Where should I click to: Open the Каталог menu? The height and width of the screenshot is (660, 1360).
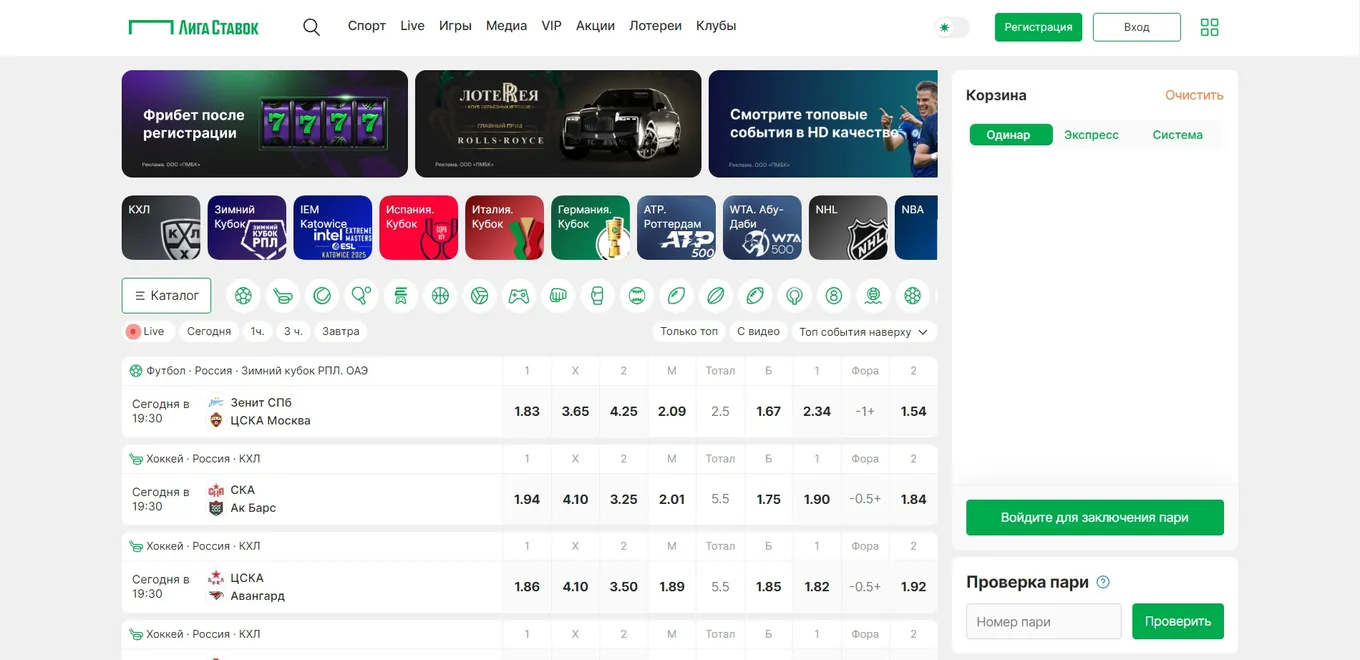(x=166, y=295)
